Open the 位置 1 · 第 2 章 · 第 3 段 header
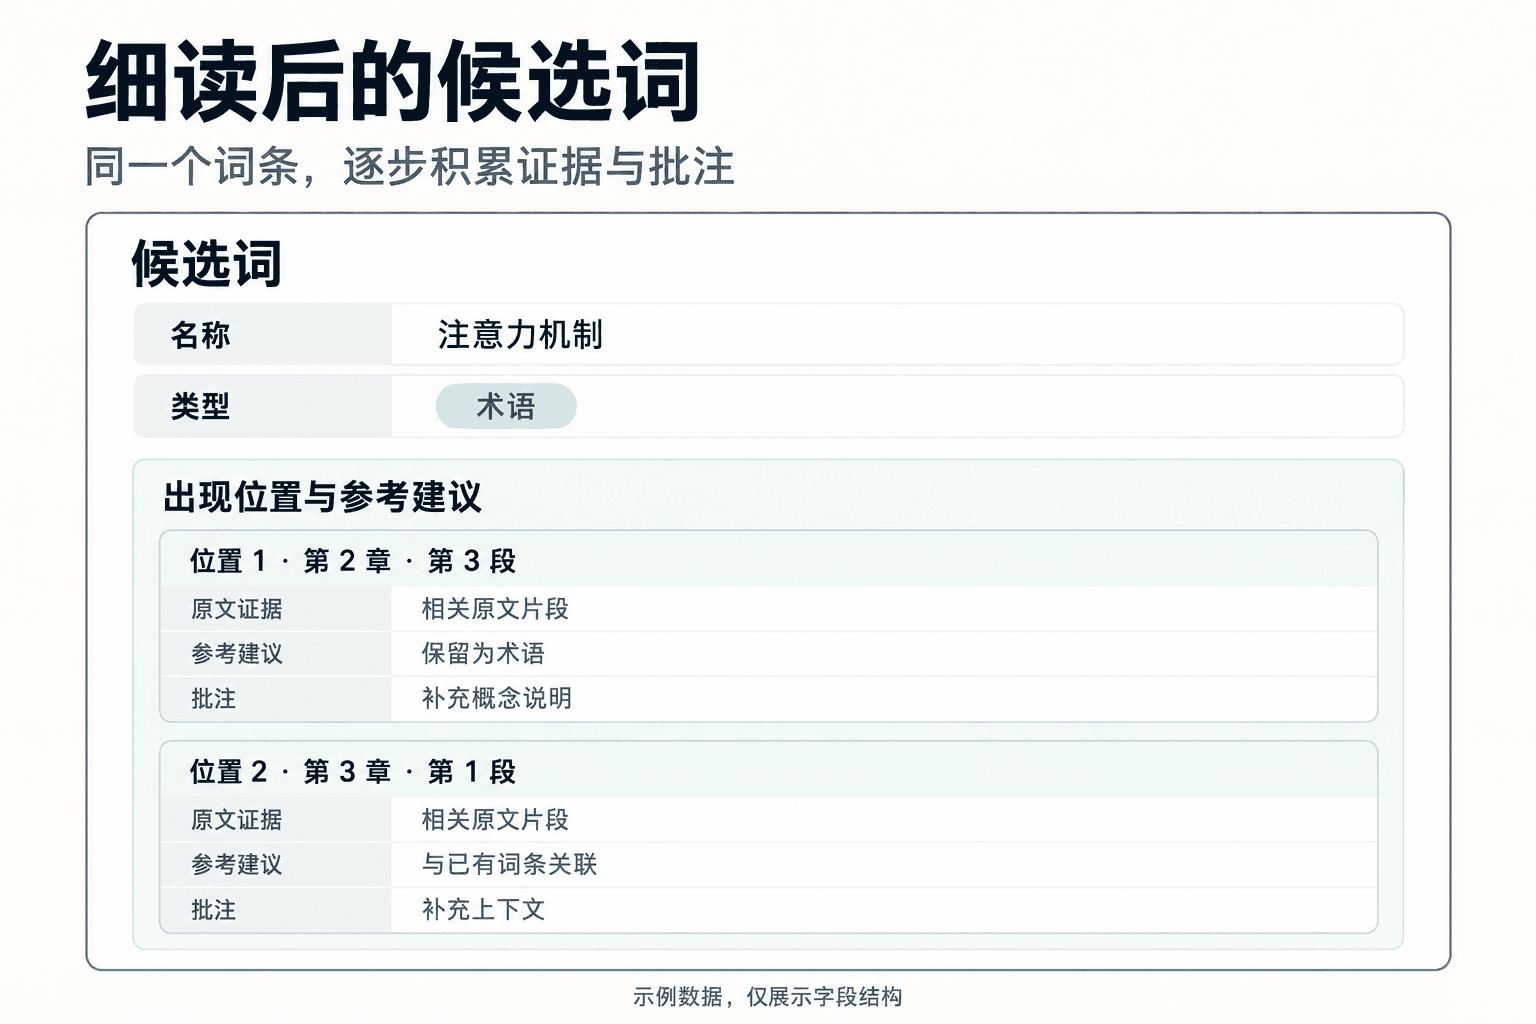Screen dimensions: 1536x1024 [x=768, y=560]
